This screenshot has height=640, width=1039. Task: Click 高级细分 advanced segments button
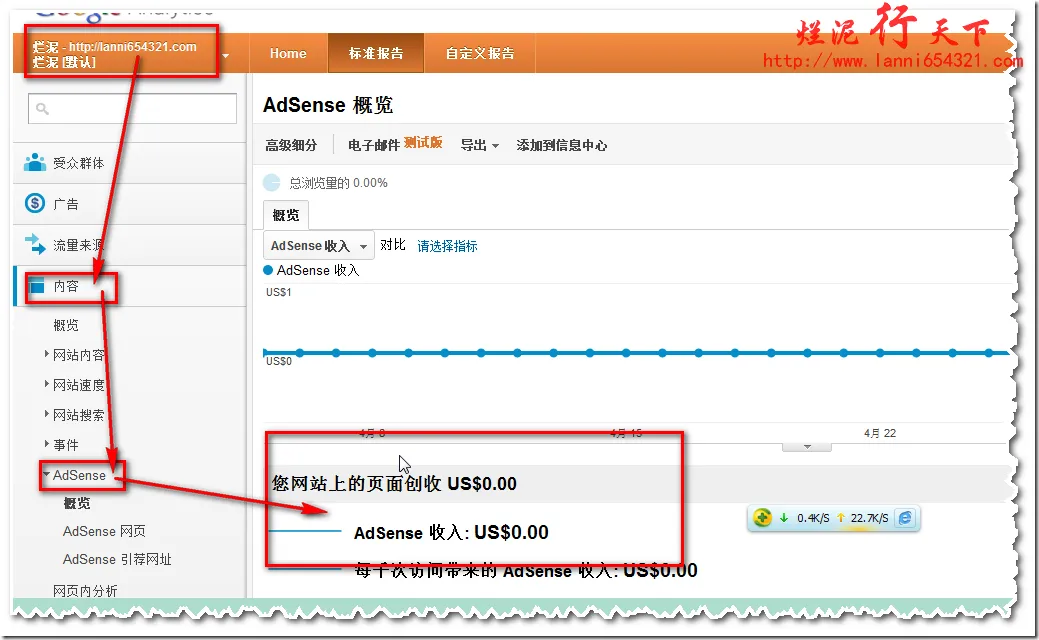tap(291, 145)
